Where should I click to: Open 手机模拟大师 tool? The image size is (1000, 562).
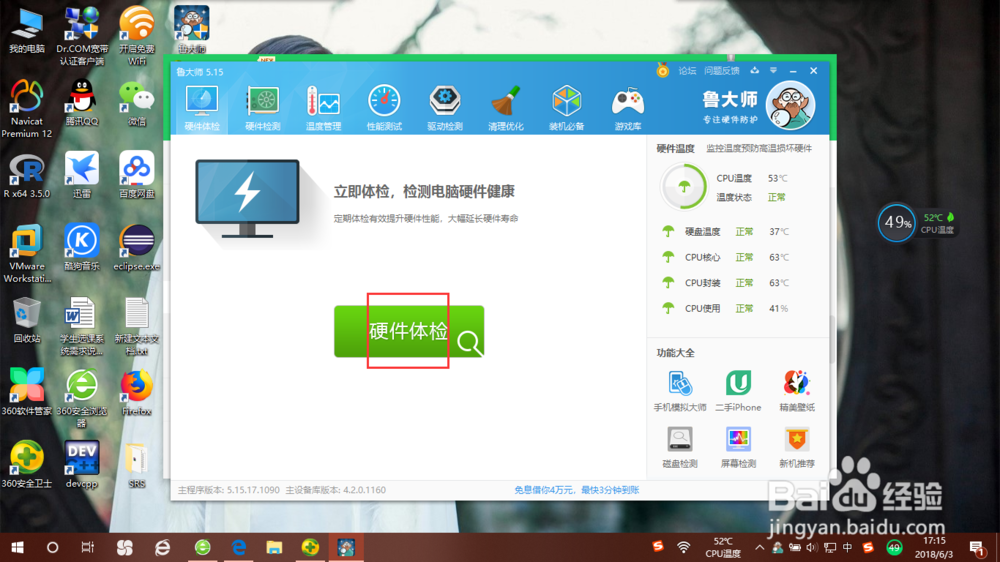pos(680,390)
